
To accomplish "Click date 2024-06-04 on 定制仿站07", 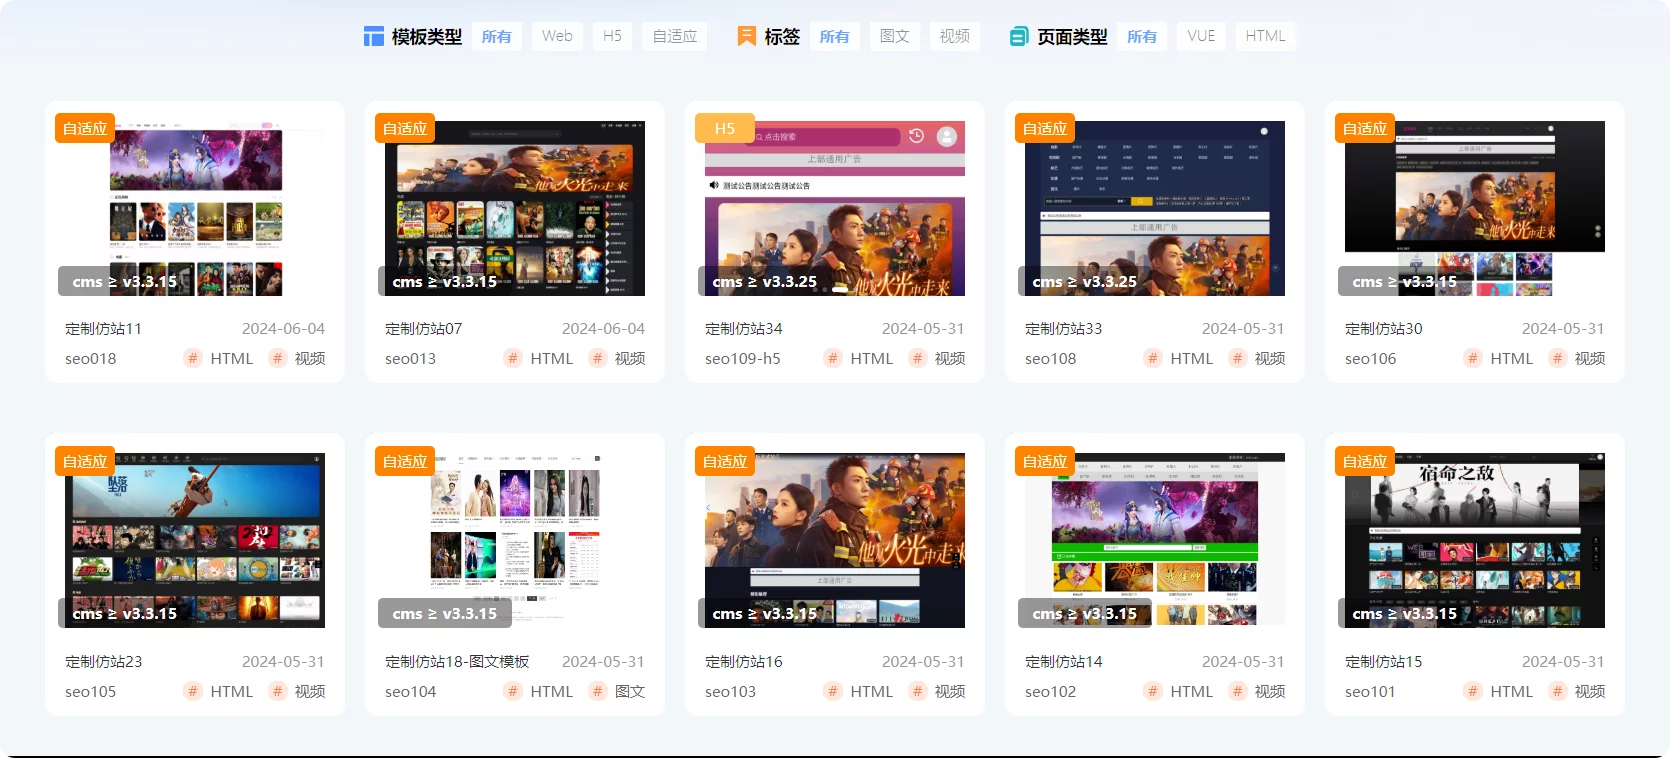I will [x=603, y=328].
